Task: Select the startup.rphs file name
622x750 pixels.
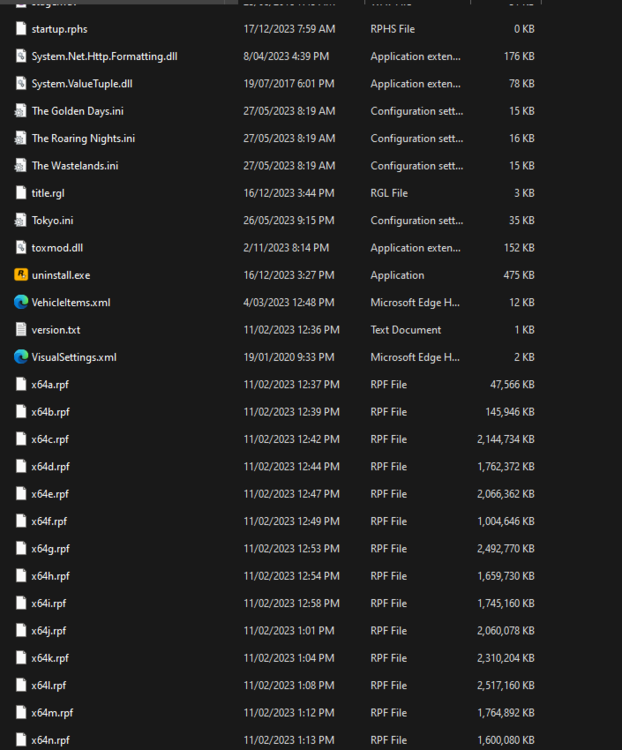Action: [x=59, y=29]
